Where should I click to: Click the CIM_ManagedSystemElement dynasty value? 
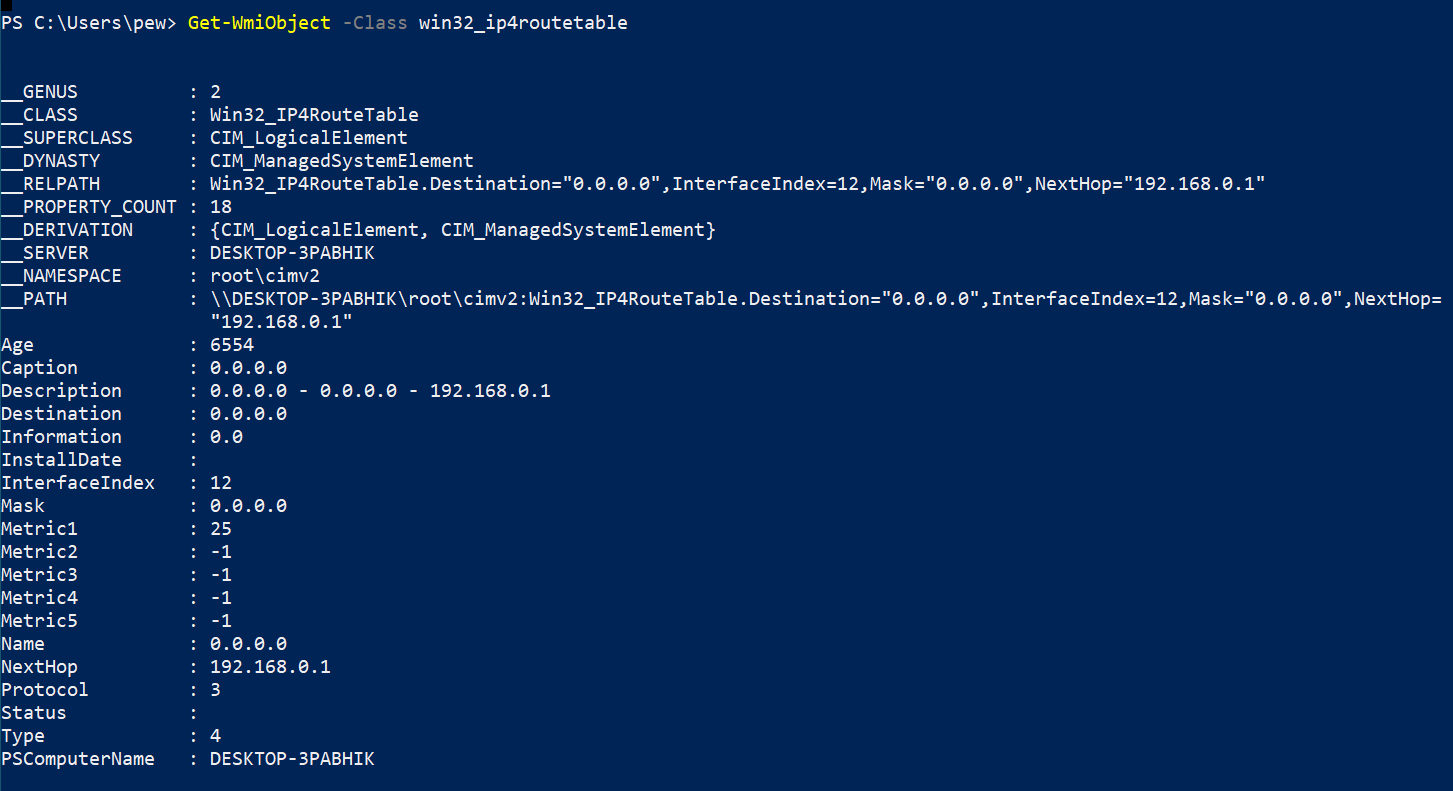pyautogui.click(x=342, y=161)
